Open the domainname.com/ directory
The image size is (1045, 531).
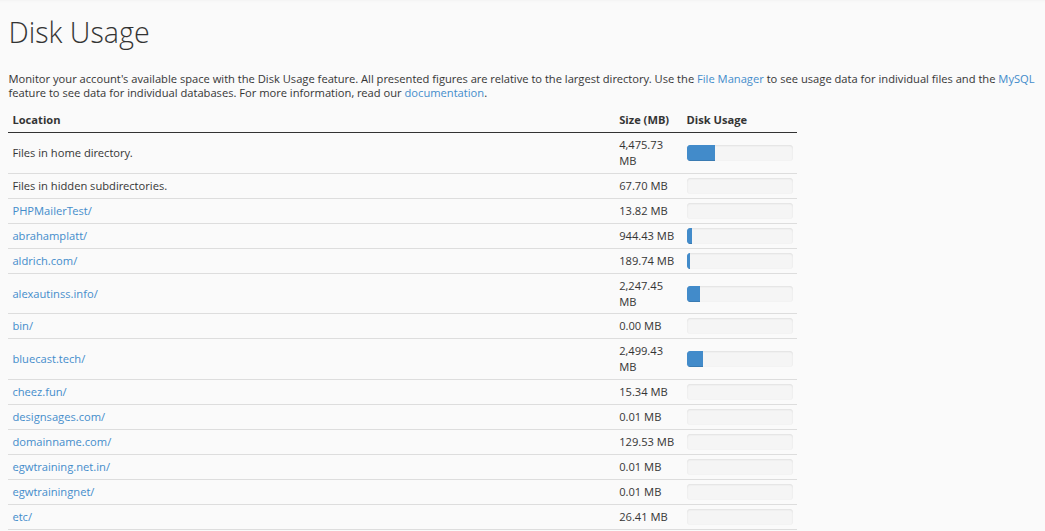[x=62, y=442]
